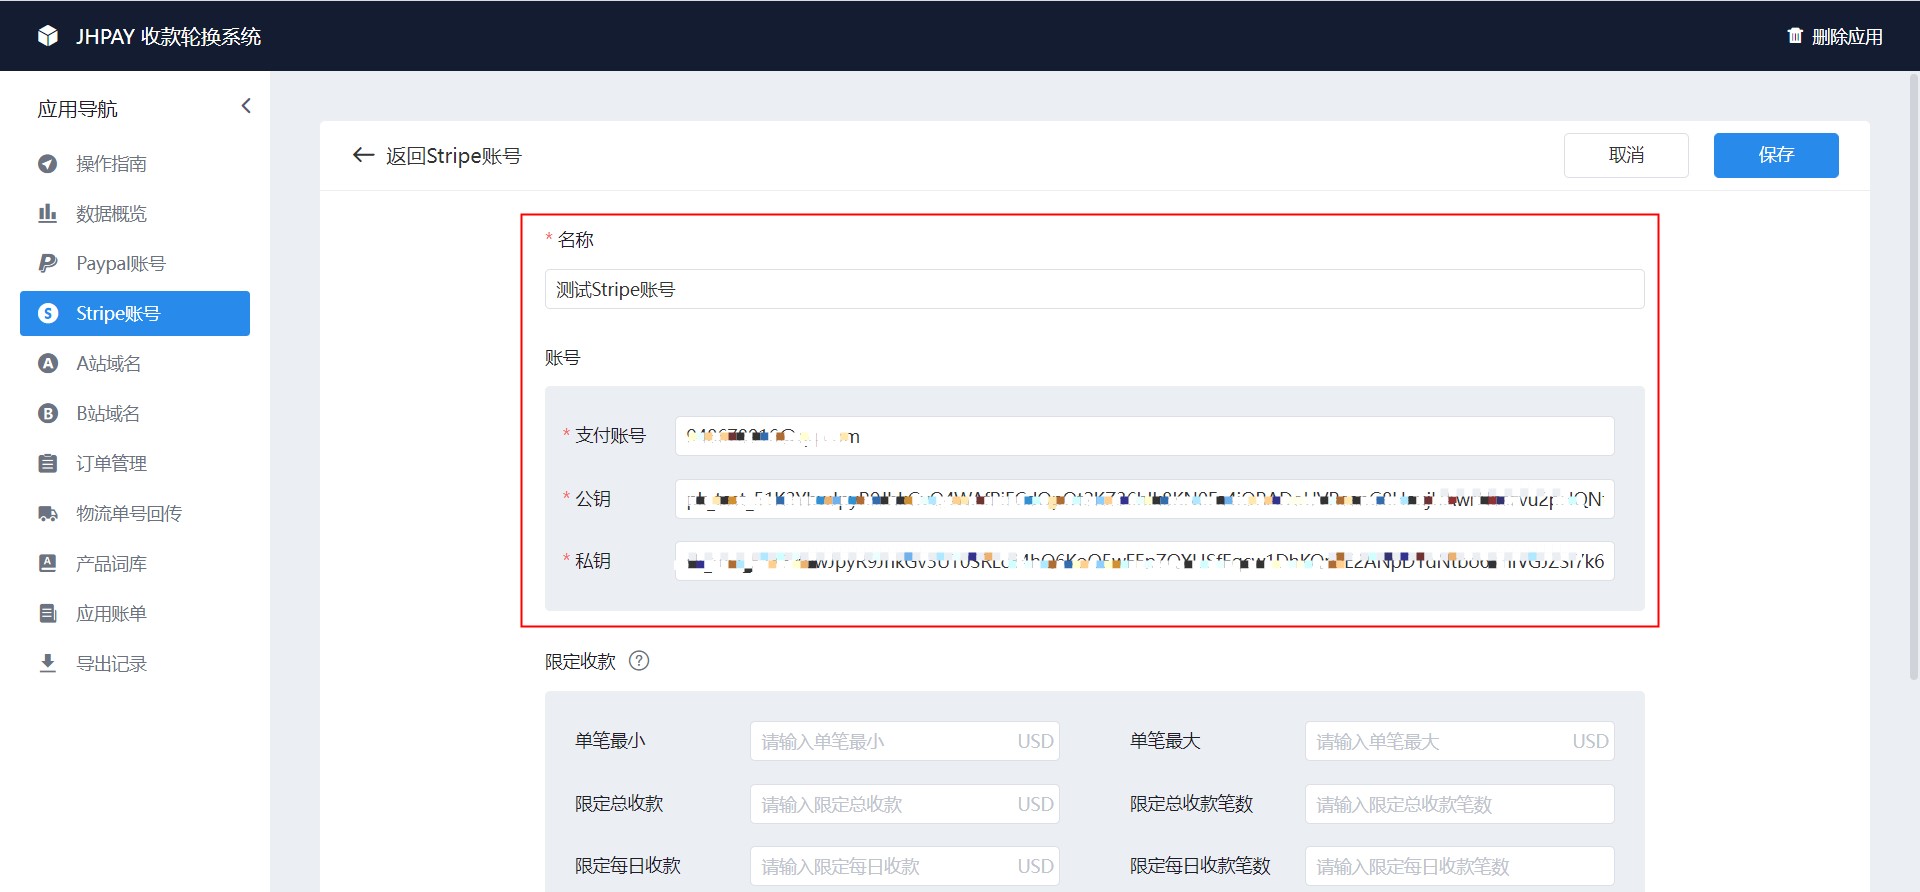Click the 限定收款 help question icon
The height and width of the screenshot is (892, 1920).
(639, 661)
